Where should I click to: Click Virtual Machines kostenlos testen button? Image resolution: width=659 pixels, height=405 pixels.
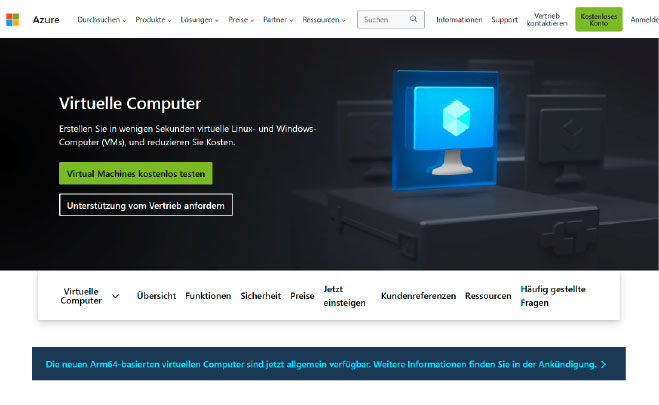point(136,173)
